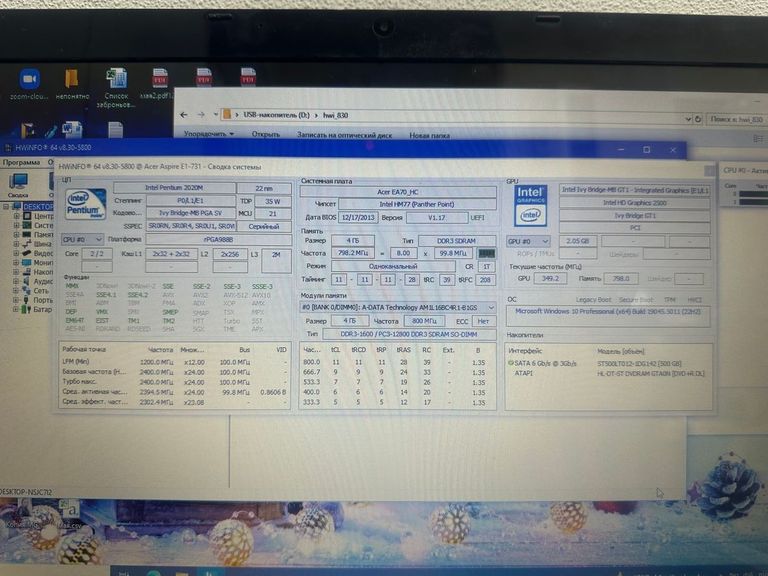
Task: Click Explorer's forward arrow
Action: point(201,115)
